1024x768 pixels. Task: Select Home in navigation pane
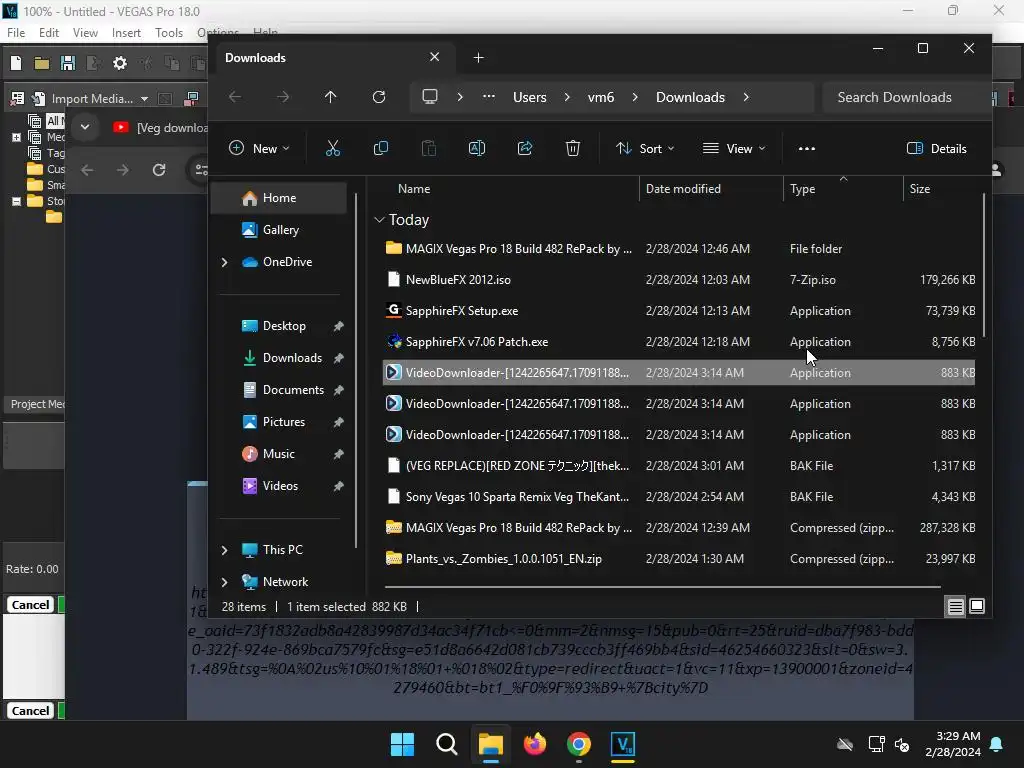(x=279, y=198)
